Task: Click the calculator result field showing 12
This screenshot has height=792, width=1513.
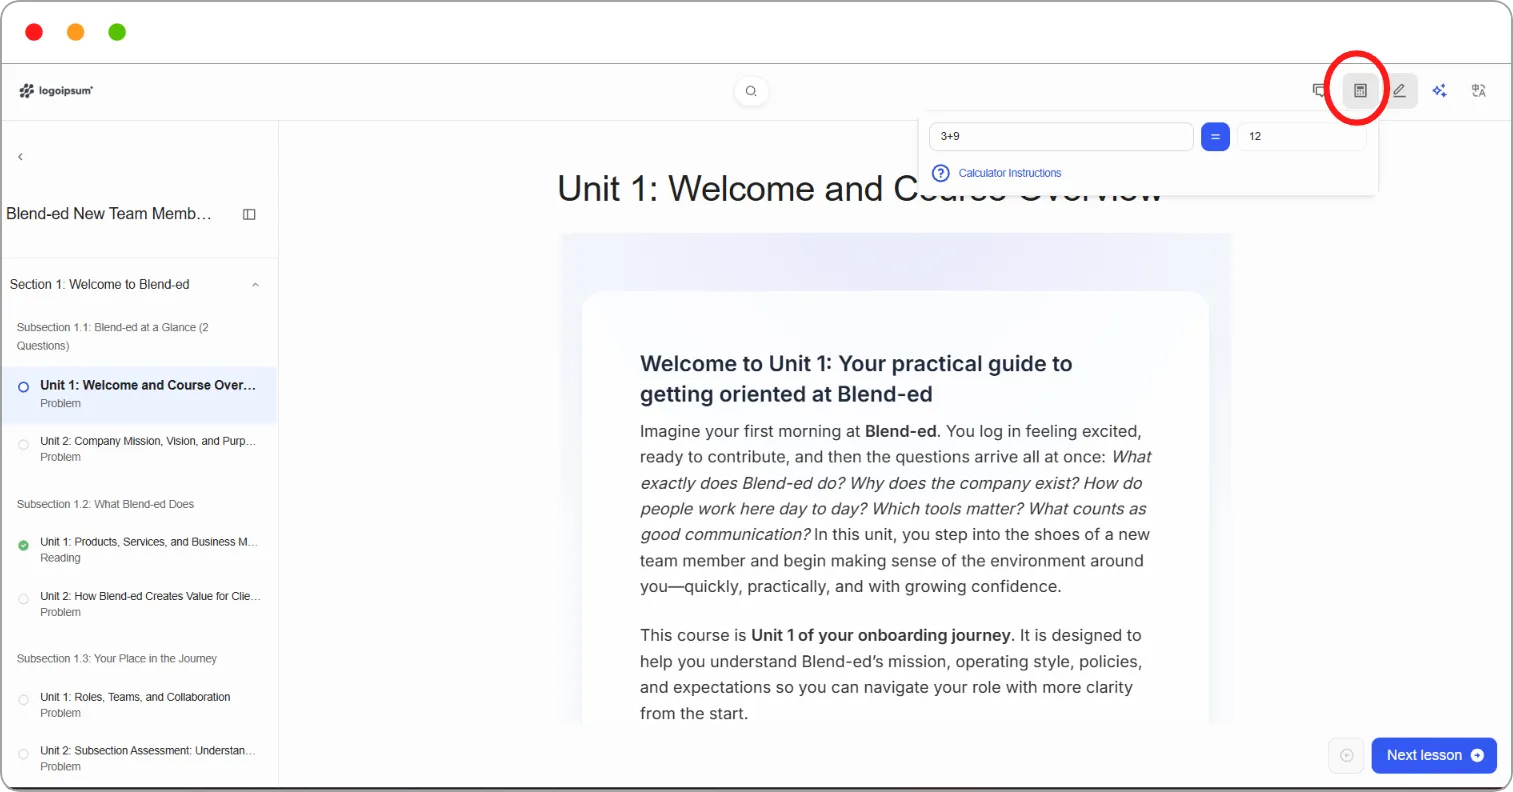Action: point(1301,136)
